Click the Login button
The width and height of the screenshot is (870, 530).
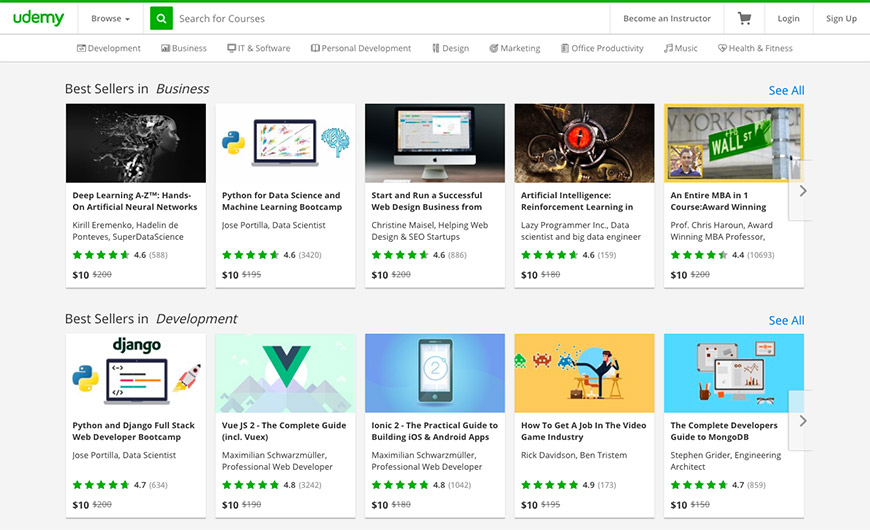788,18
